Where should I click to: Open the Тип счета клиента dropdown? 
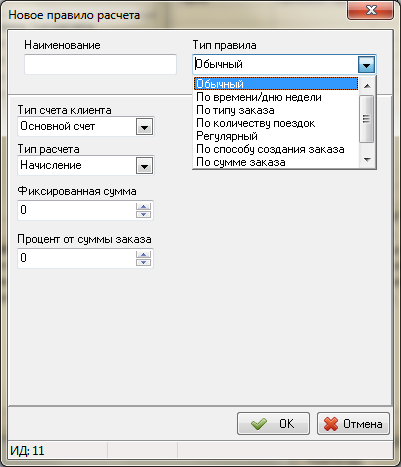(x=144, y=127)
